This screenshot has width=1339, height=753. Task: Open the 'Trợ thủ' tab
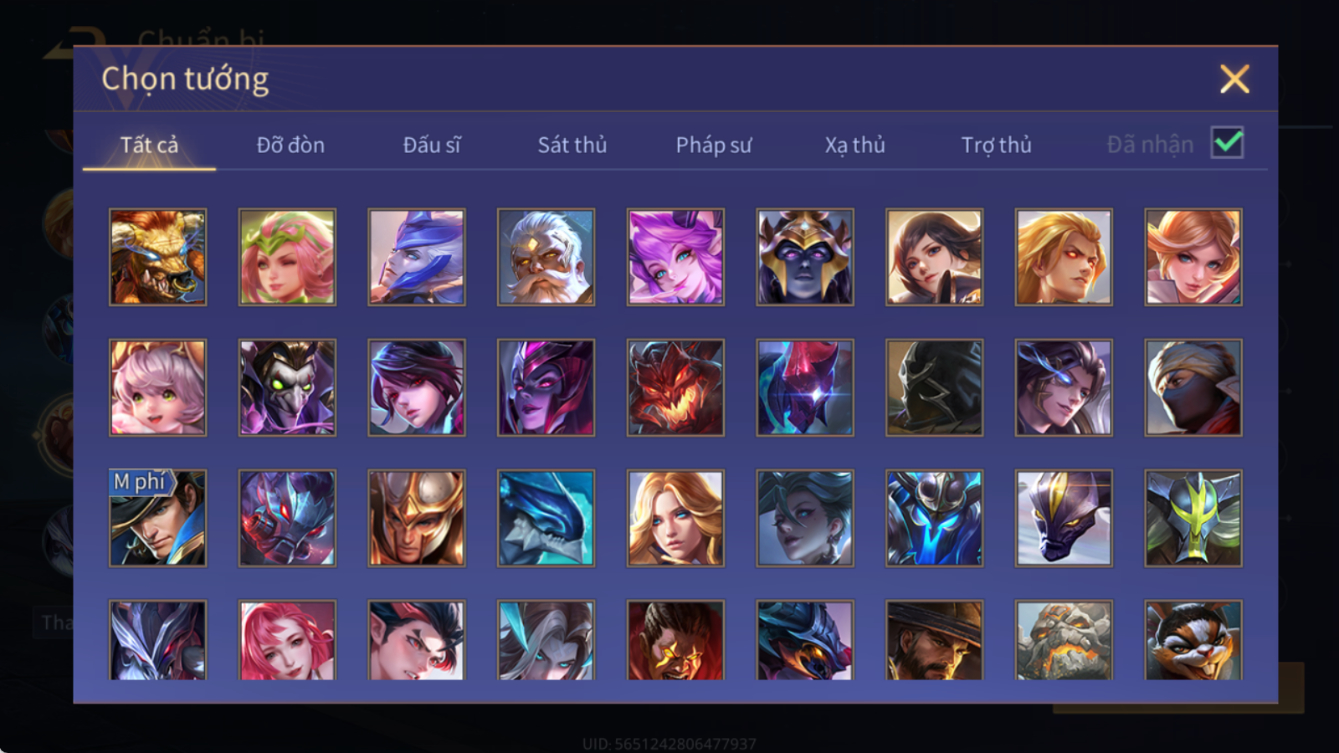click(x=996, y=145)
